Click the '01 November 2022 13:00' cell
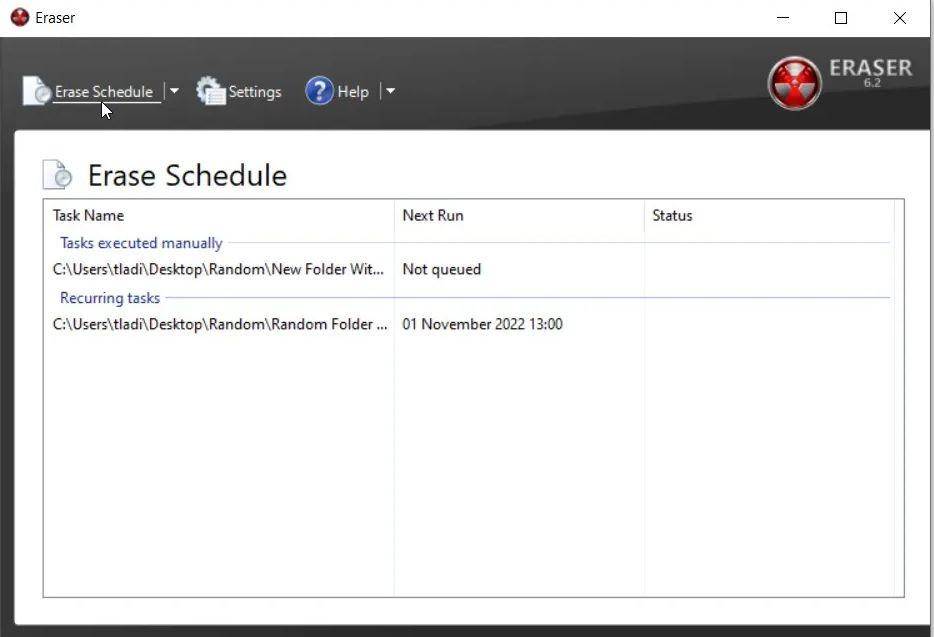The width and height of the screenshot is (934, 637). (482, 324)
